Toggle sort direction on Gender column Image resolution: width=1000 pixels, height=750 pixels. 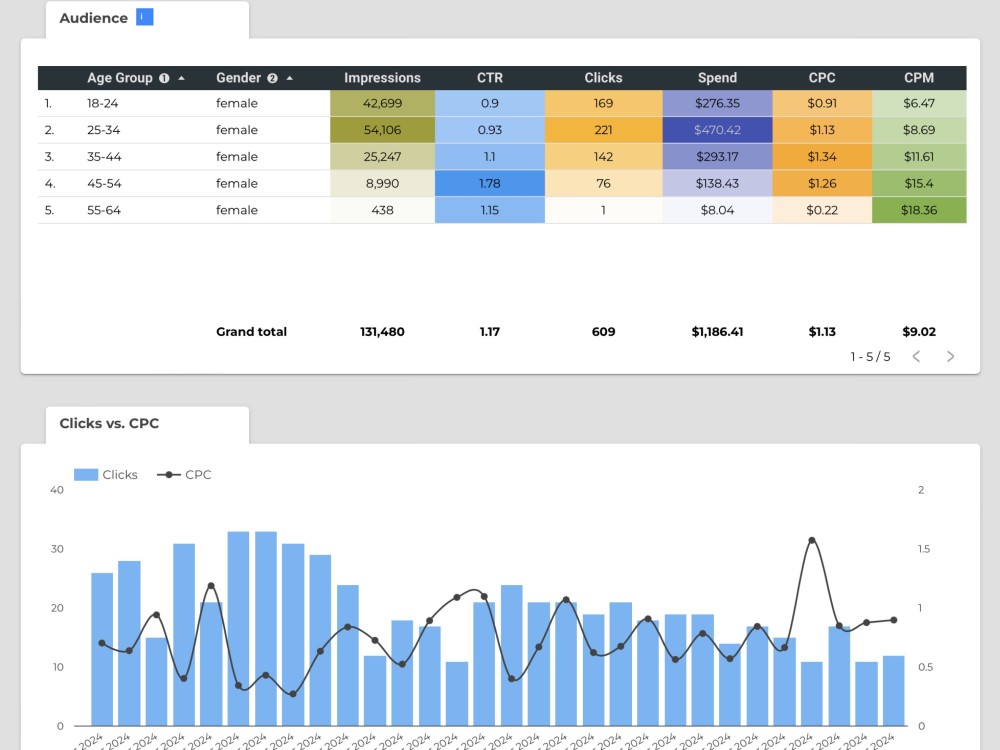(290, 77)
